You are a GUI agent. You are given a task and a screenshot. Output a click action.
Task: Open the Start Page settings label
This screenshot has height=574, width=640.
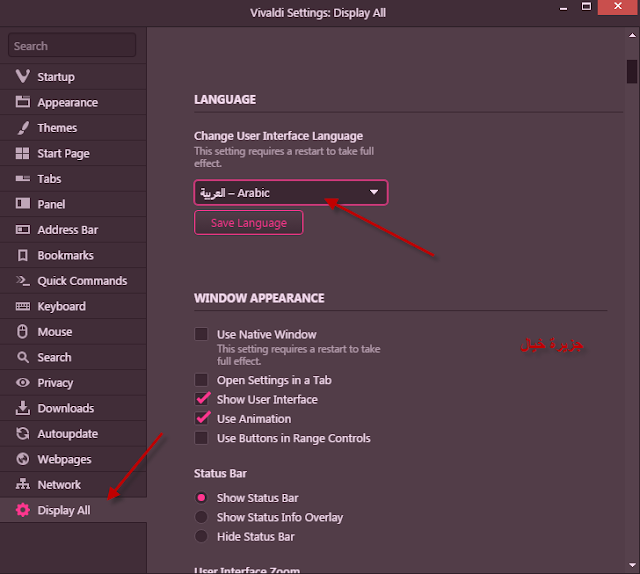[x=63, y=154]
